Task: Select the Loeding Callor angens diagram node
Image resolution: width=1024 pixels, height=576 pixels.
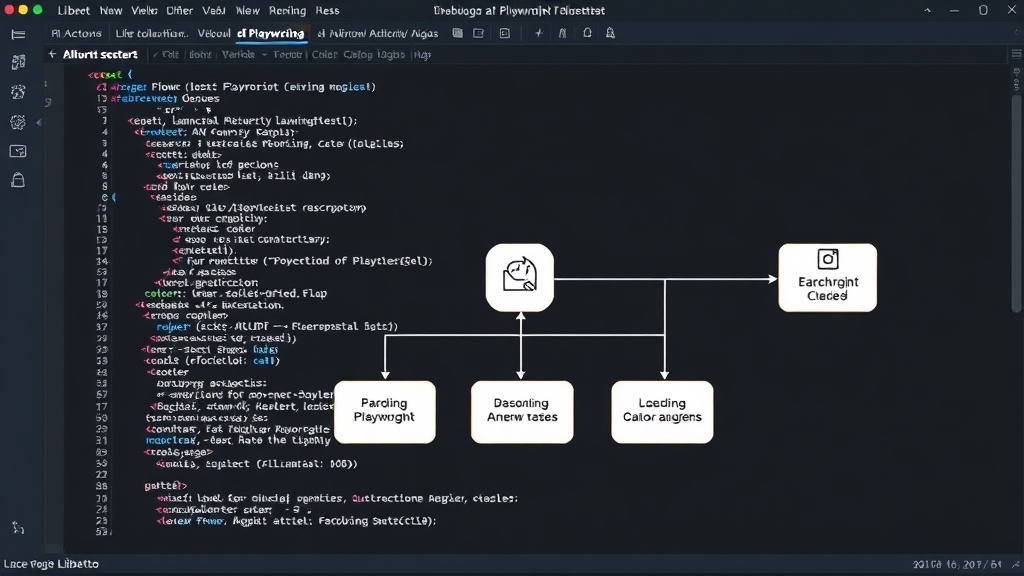Action: pyautogui.click(x=662, y=412)
